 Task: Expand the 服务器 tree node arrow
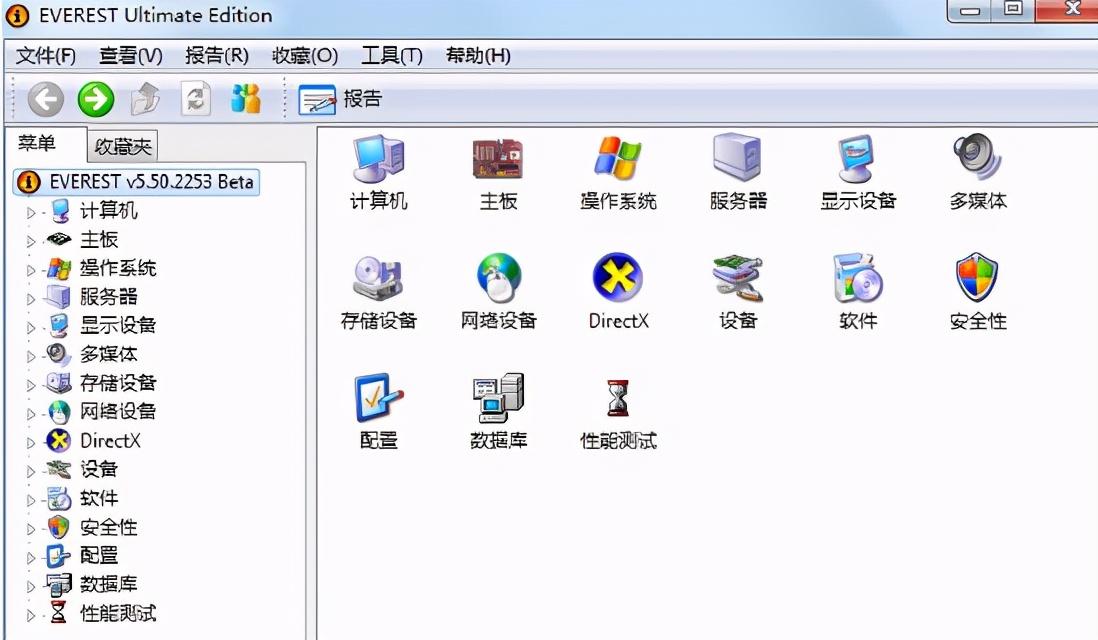coord(30,298)
